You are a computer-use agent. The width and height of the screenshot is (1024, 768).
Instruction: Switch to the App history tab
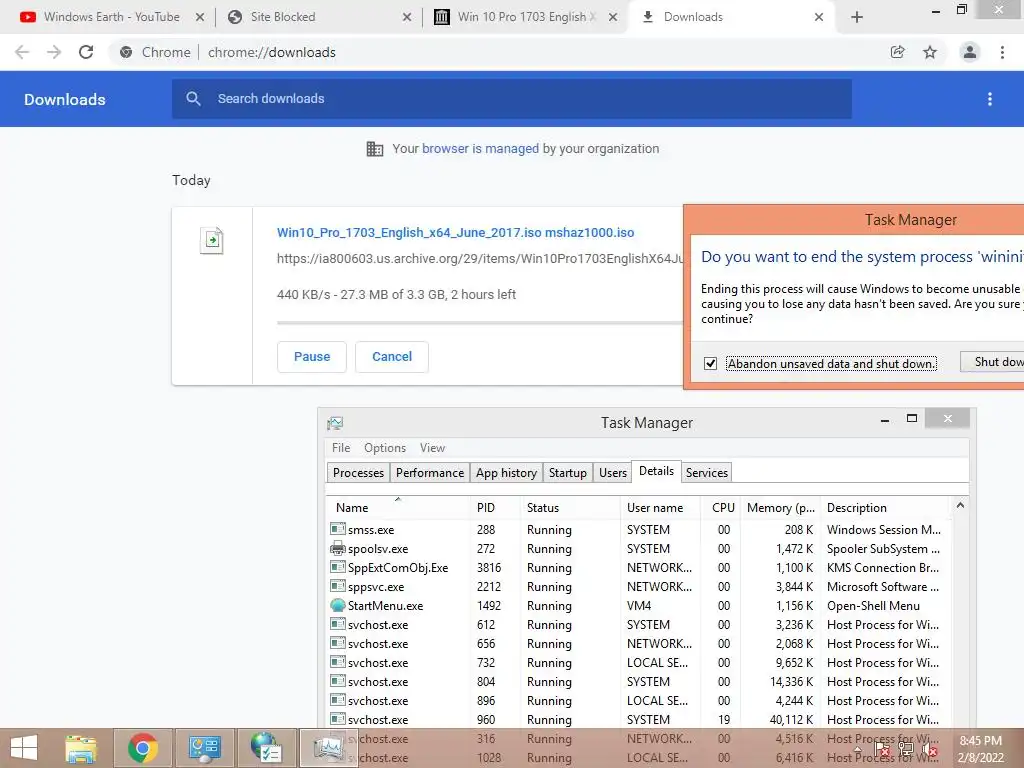point(506,473)
